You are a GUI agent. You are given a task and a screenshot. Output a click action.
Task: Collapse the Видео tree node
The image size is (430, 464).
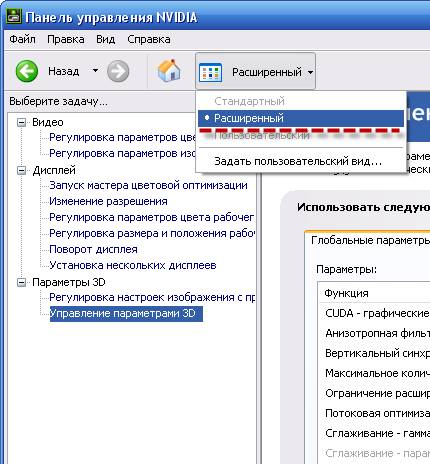[x=21, y=123]
